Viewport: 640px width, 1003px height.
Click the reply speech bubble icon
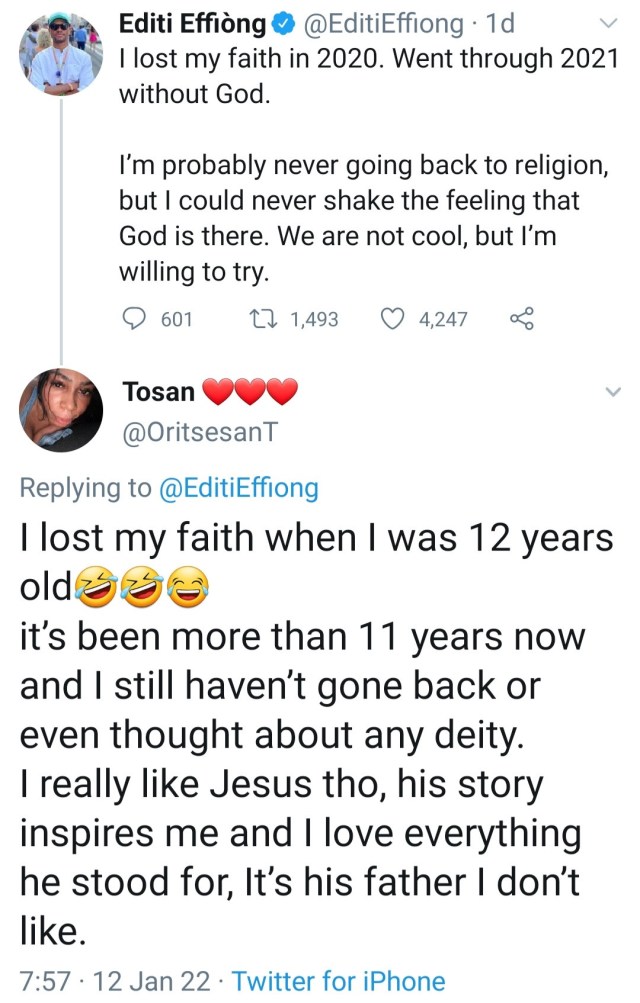point(133,319)
